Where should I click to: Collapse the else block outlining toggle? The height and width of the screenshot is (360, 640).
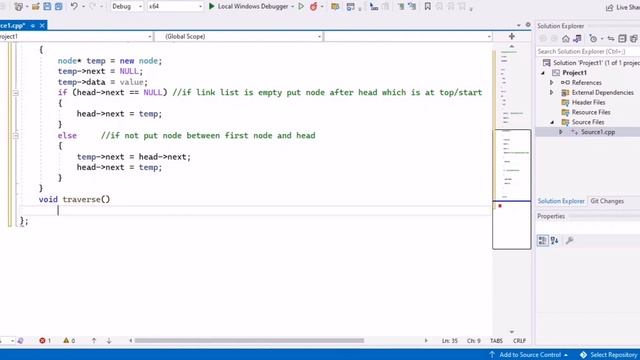16,136
